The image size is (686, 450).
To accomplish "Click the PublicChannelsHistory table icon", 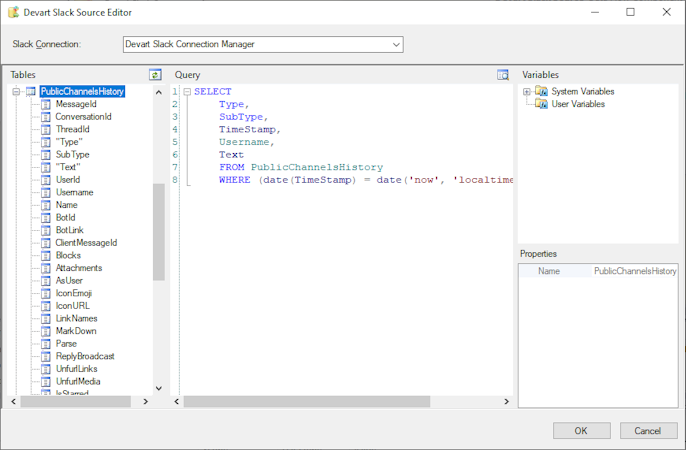I will pyautogui.click(x=31, y=91).
